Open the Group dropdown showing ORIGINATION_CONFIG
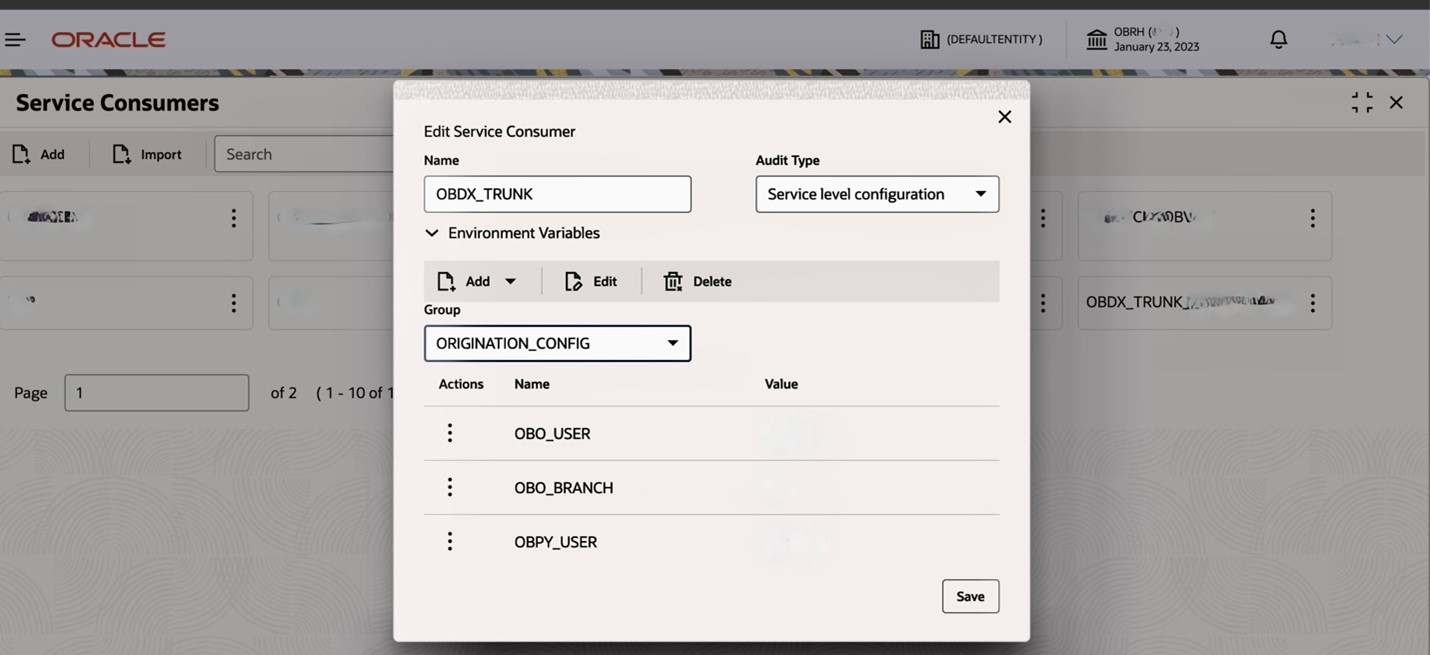 675,343
